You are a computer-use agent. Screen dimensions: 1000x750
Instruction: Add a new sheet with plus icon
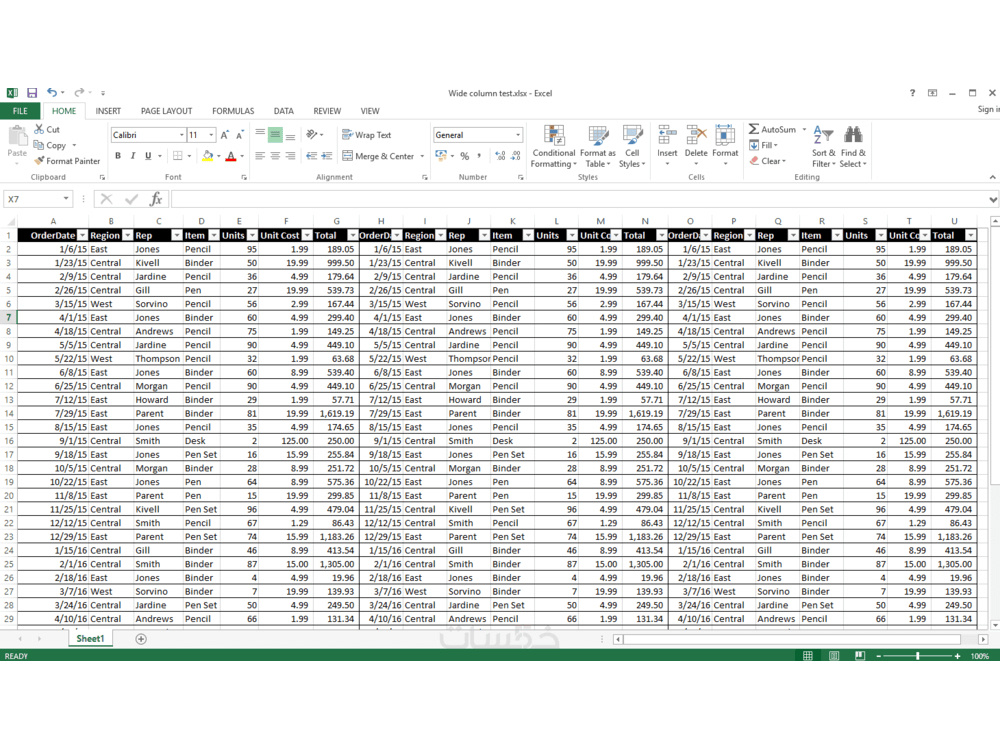[141, 638]
